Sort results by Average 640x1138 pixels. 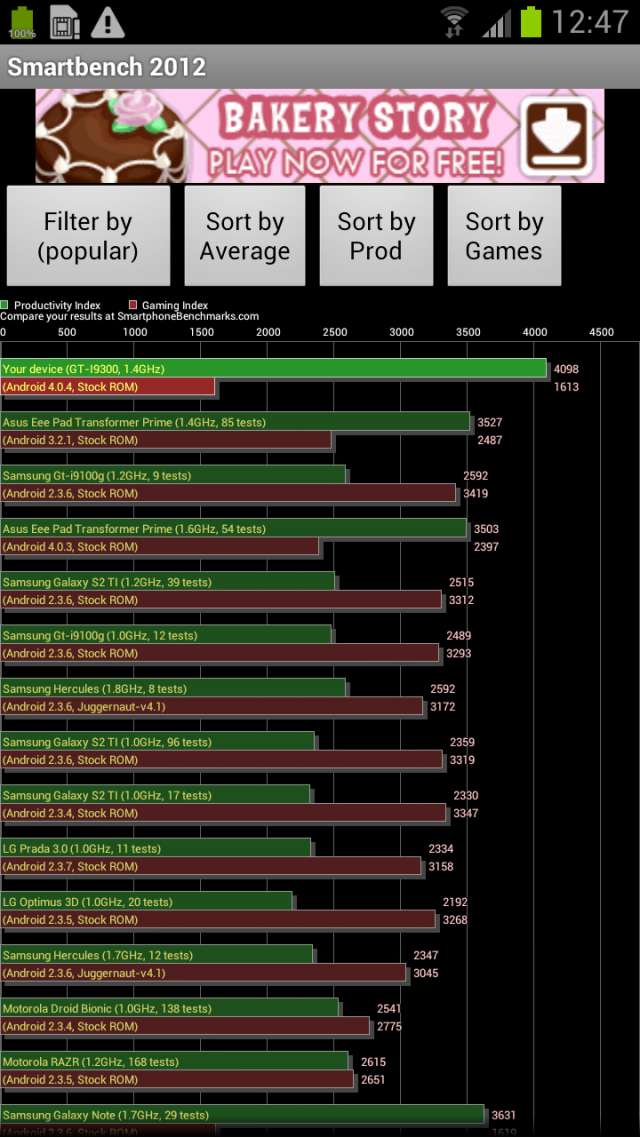(245, 236)
